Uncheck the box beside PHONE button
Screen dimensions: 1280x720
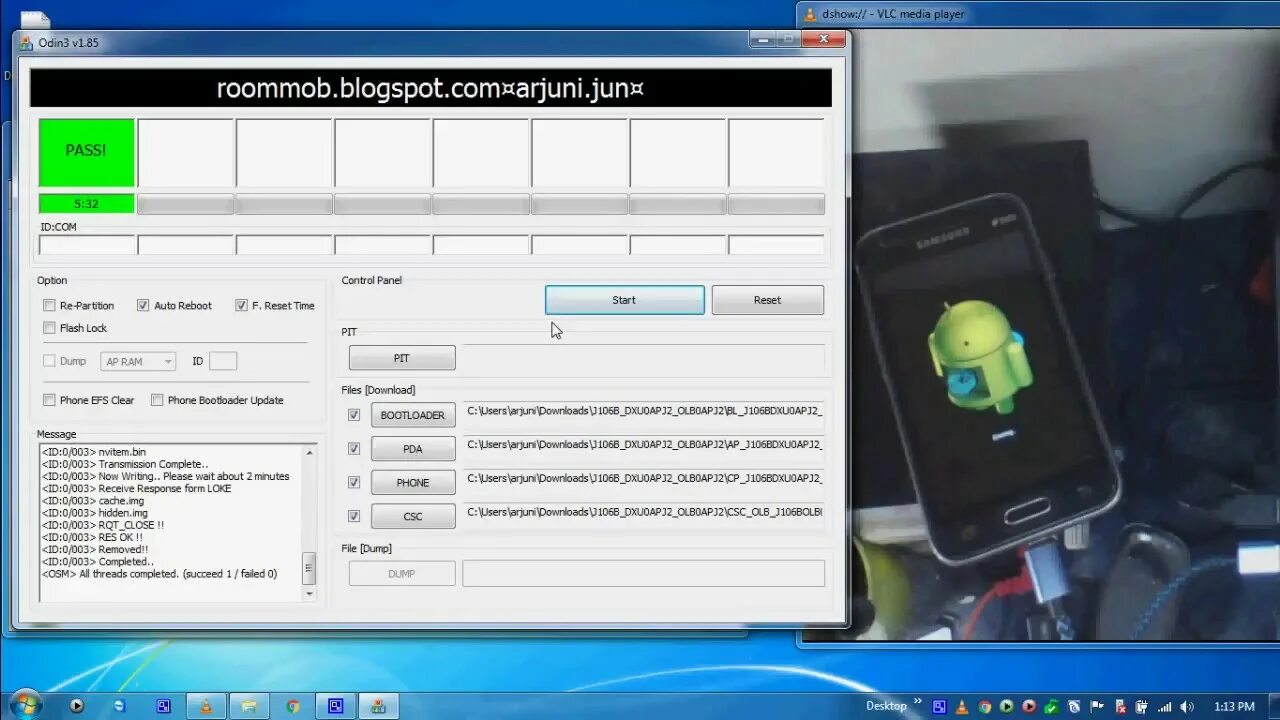pyautogui.click(x=354, y=482)
